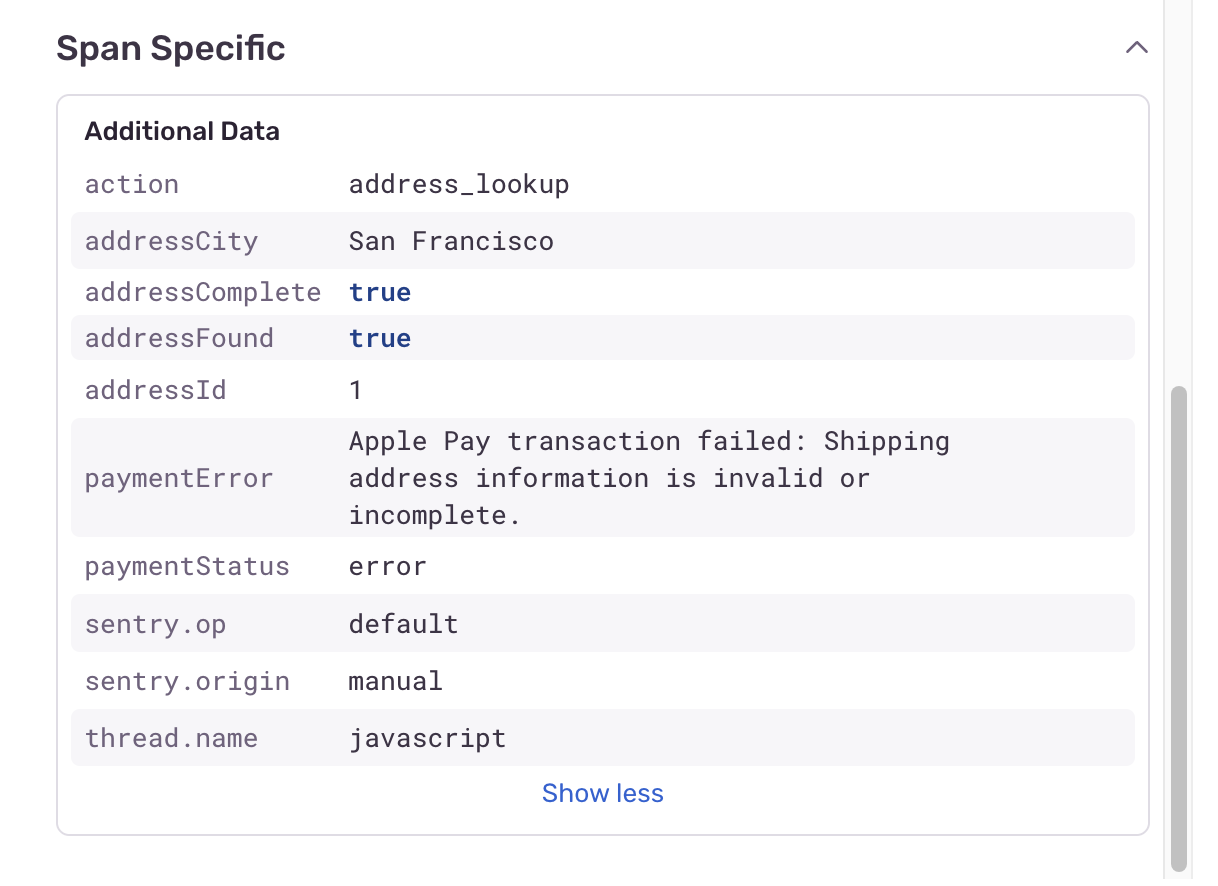
Task: Collapse the Span Specific section chevron
Action: [x=1136, y=48]
